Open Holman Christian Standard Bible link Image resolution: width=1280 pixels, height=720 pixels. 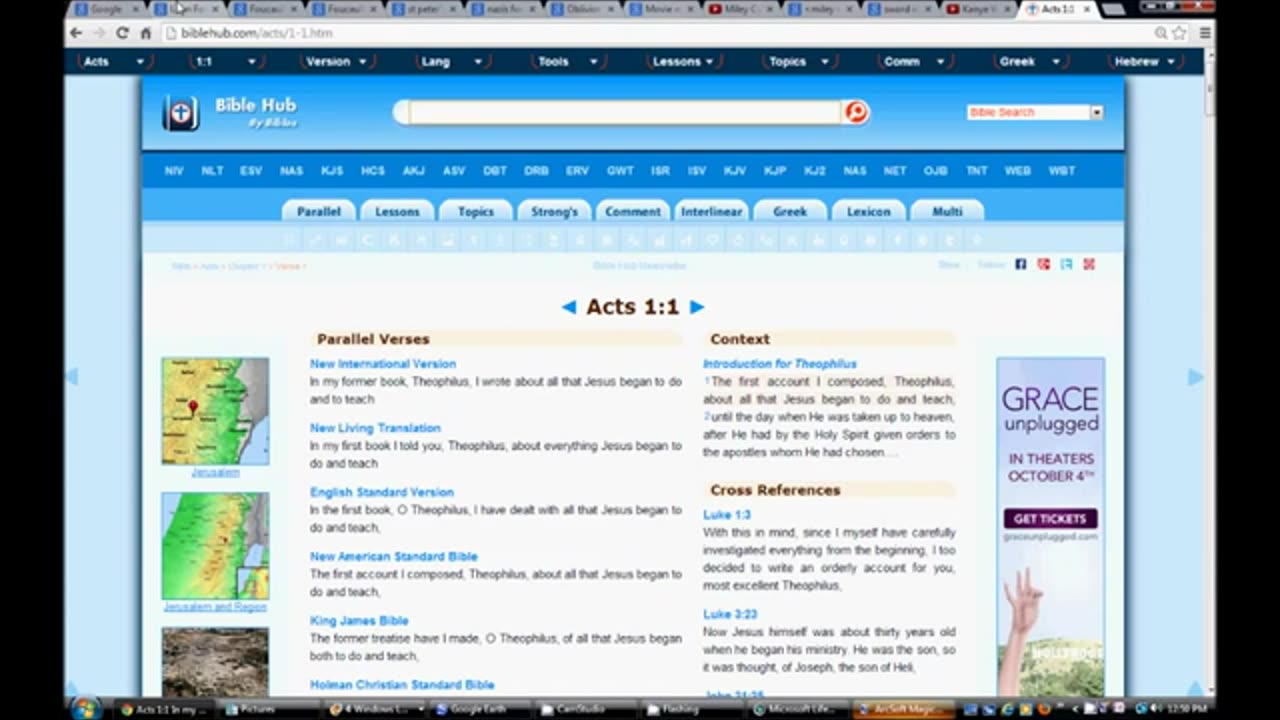402,685
